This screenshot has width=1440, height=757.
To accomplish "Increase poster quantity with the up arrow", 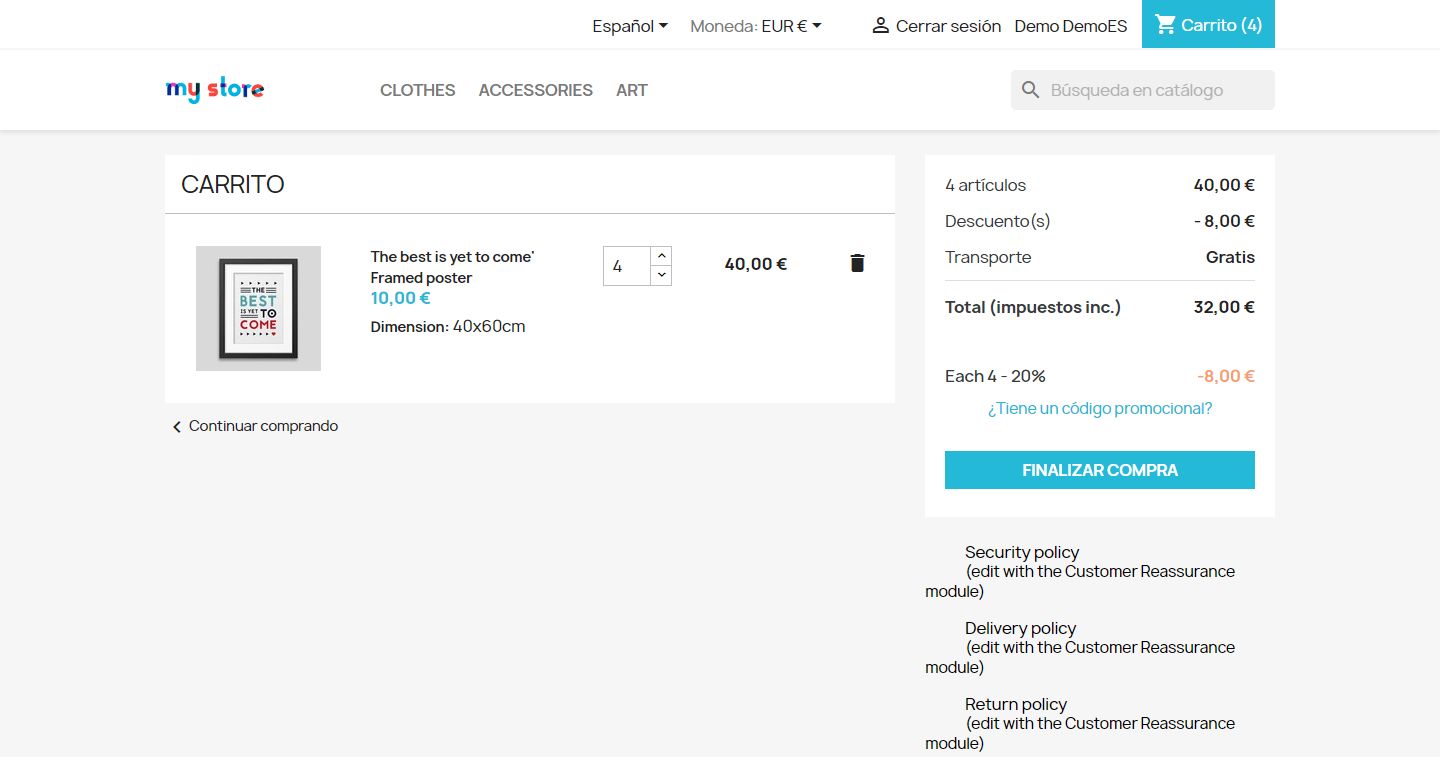I will click(661, 256).
